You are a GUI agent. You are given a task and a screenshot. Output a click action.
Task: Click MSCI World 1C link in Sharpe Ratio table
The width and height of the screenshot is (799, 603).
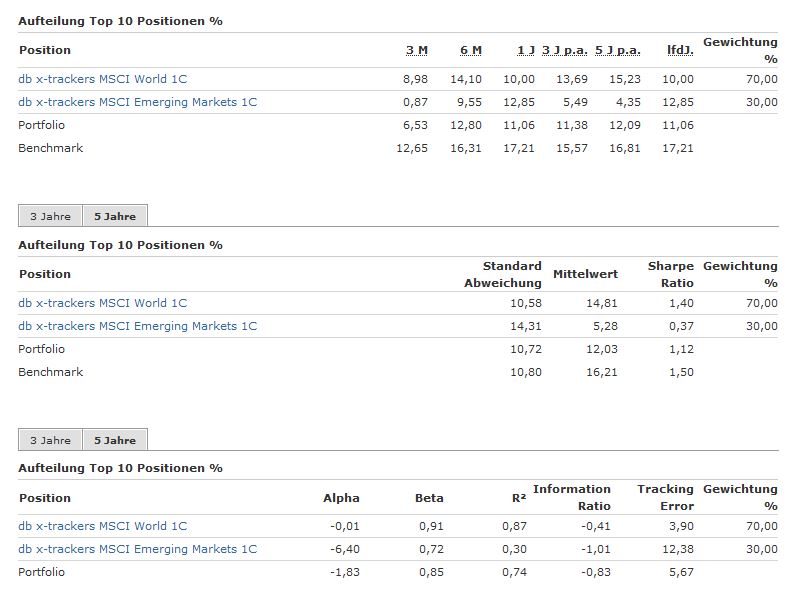[102, 303]
